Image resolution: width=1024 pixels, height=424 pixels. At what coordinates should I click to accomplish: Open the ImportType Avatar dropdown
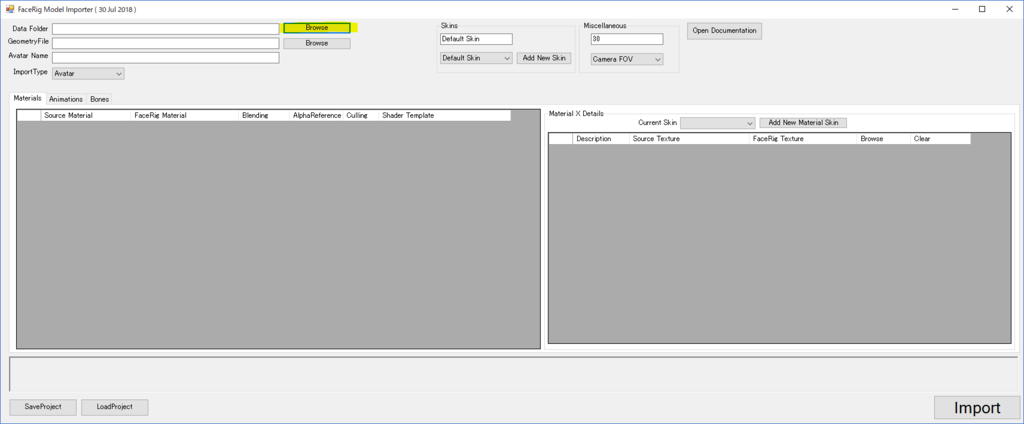pos(88,74)
